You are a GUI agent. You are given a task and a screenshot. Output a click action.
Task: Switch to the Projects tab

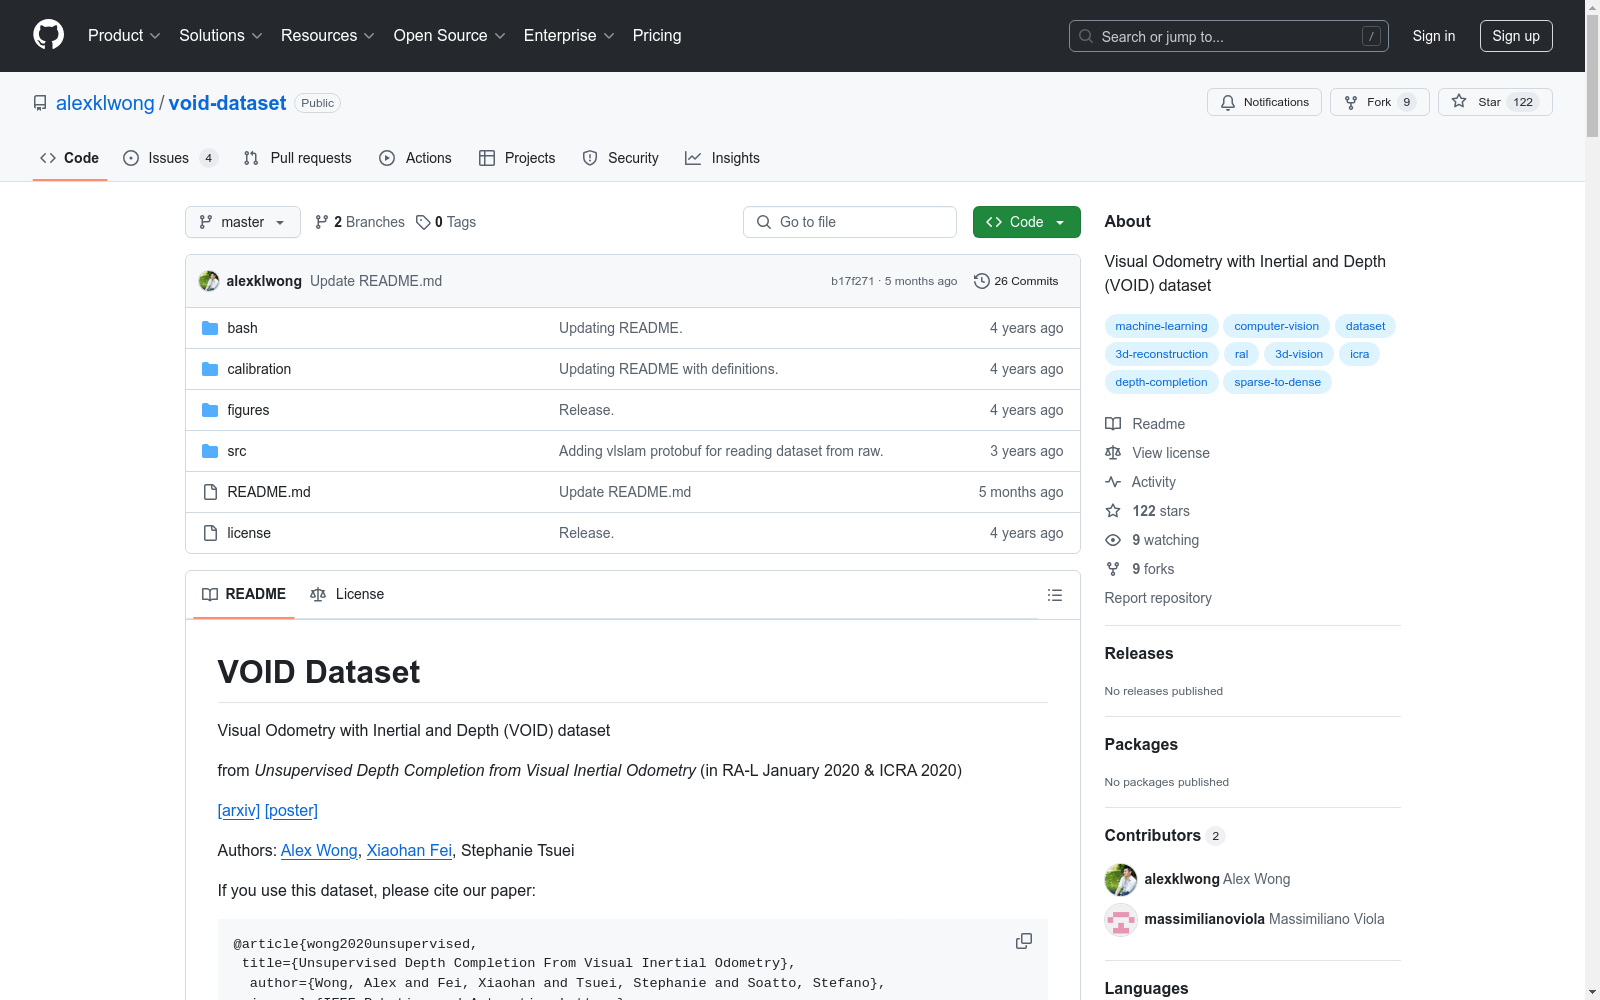coord(517,158)
